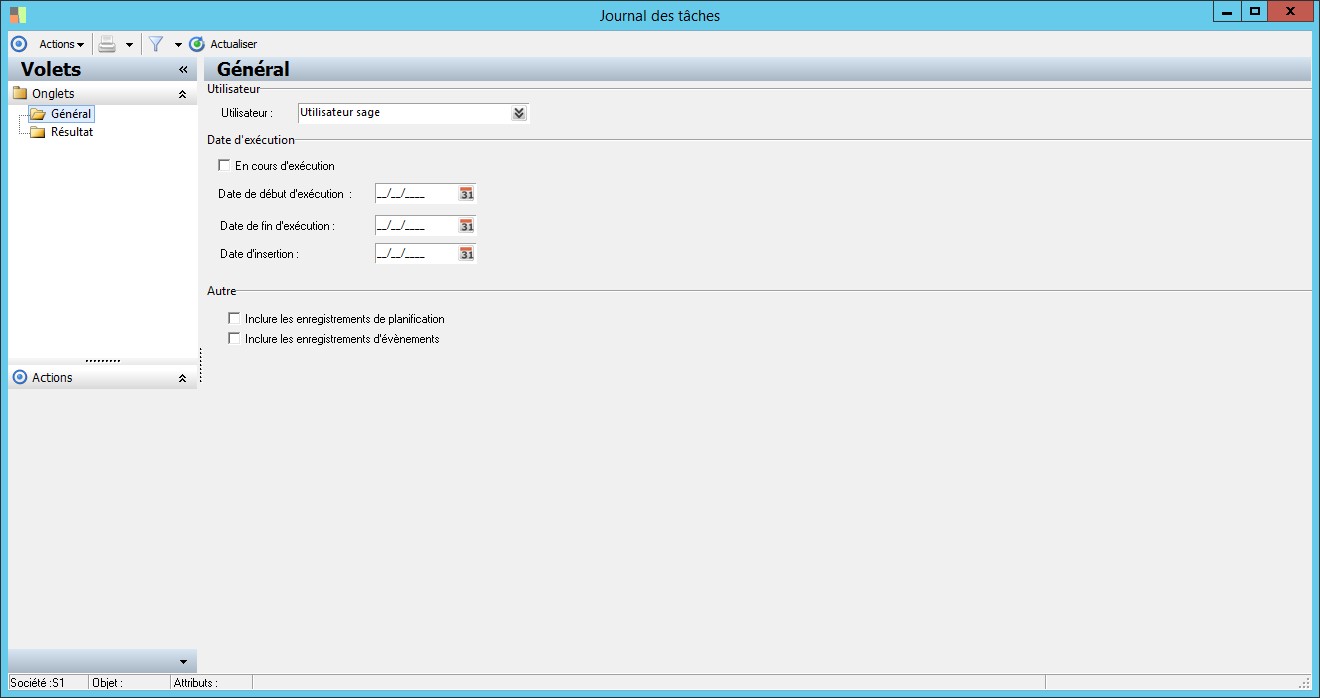This screenshot has width=1320, height=698.
Task: Click the Actions panel circular icon
Action: tap(20, 377)
